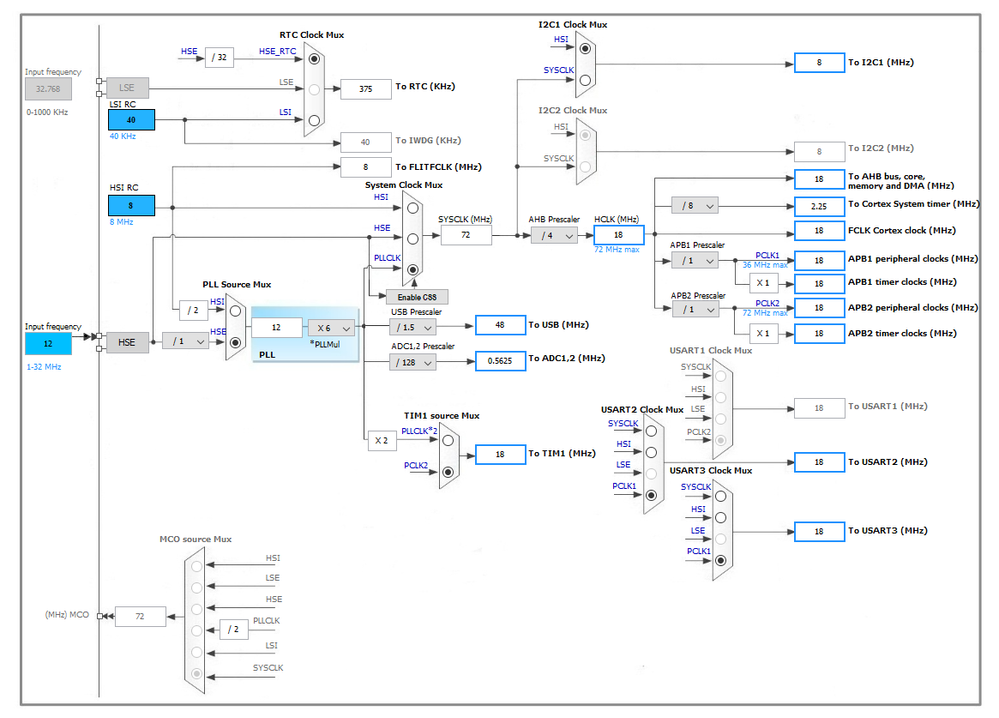This screenshot has width=999, height=718.
Task: Select HSE in the System Clock Mux
Action: click(x=413, y=239)
